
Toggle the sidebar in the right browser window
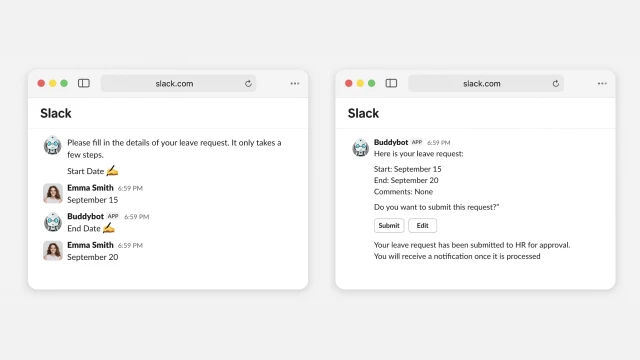click(391, 83)
